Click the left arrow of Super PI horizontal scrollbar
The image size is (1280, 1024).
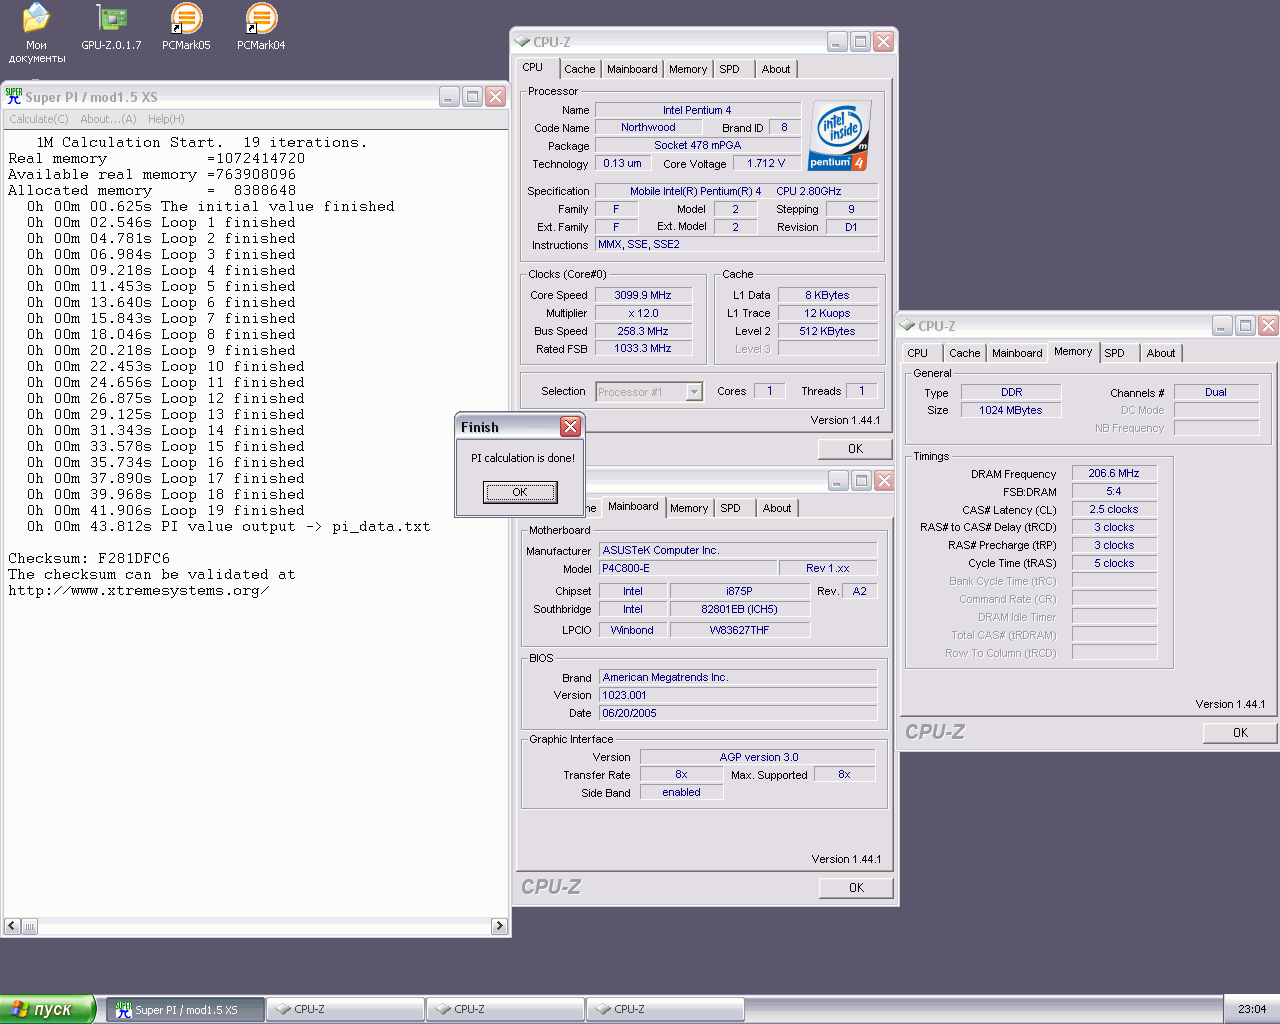[12, 926]
